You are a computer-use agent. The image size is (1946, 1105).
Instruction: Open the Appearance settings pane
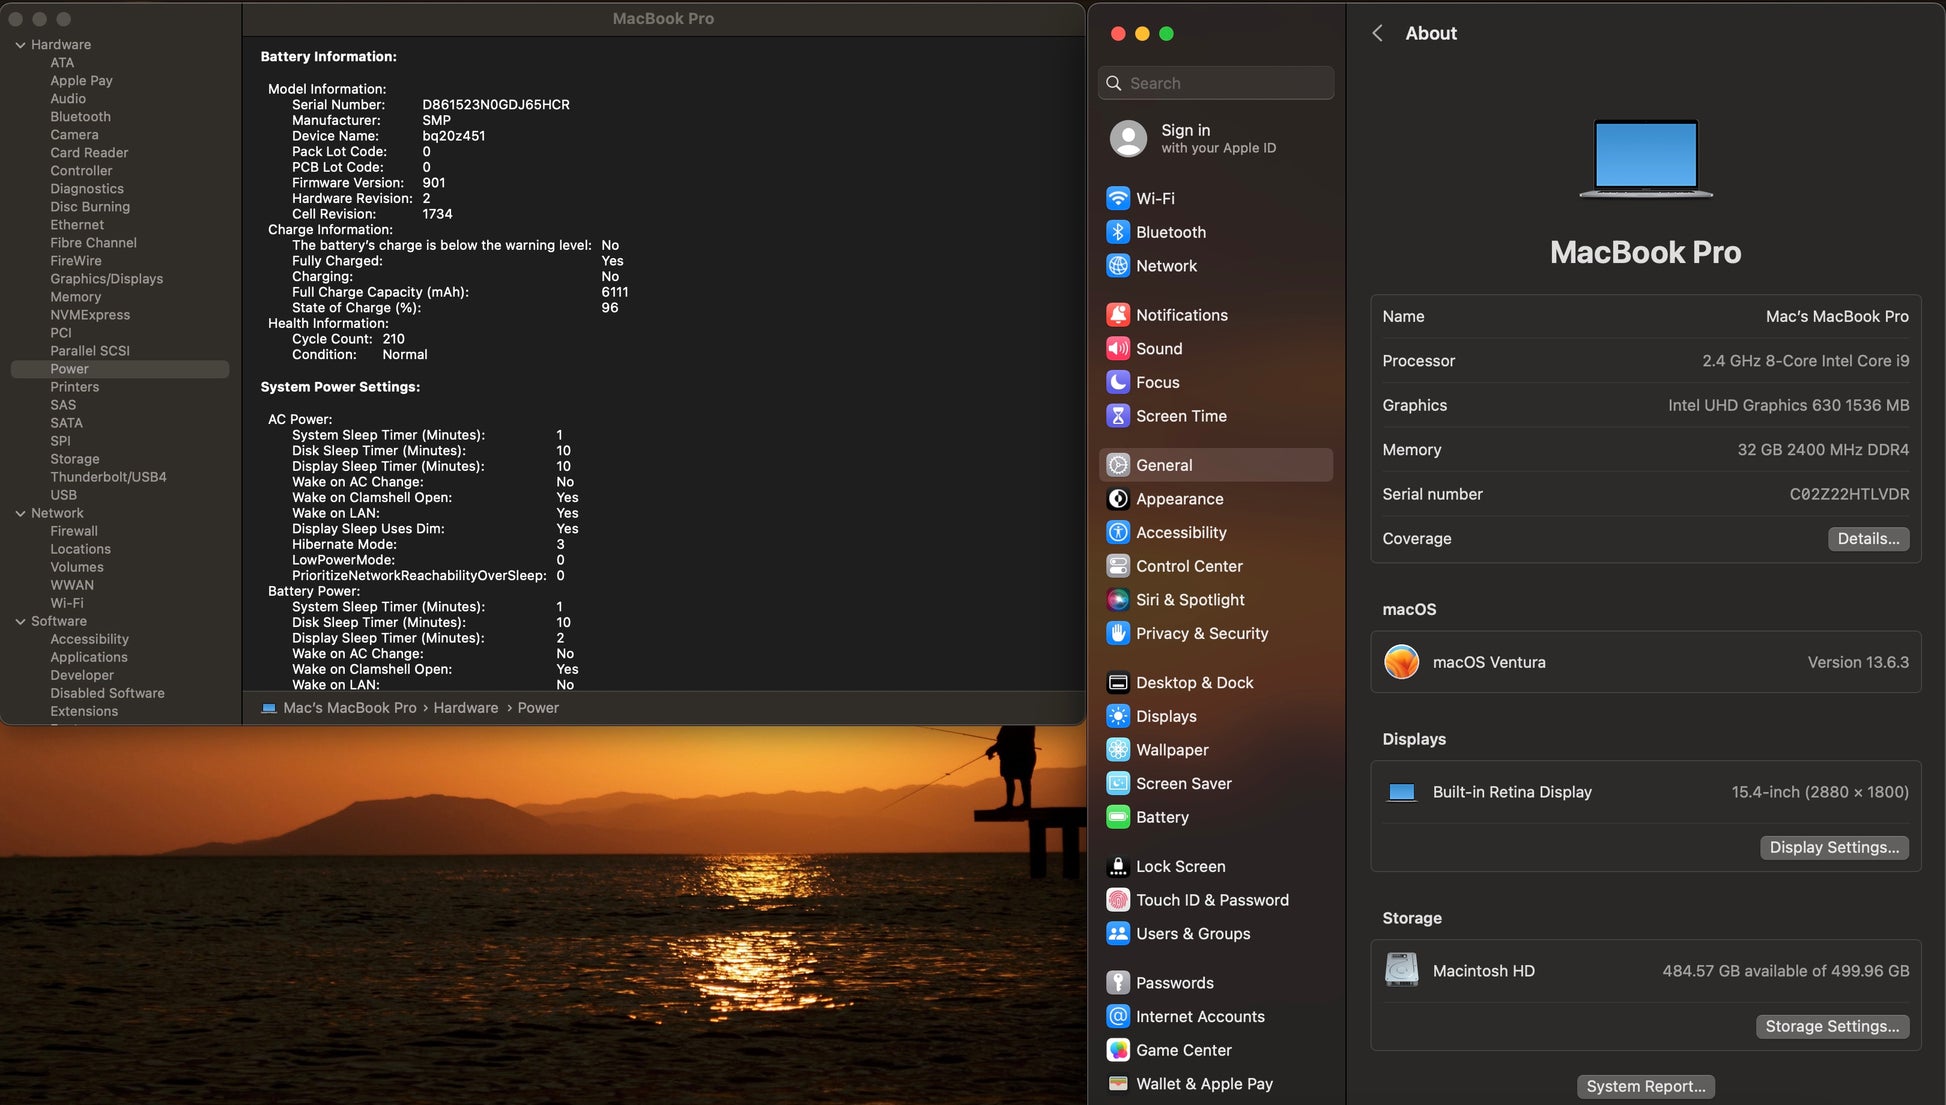coord(1179,499)
